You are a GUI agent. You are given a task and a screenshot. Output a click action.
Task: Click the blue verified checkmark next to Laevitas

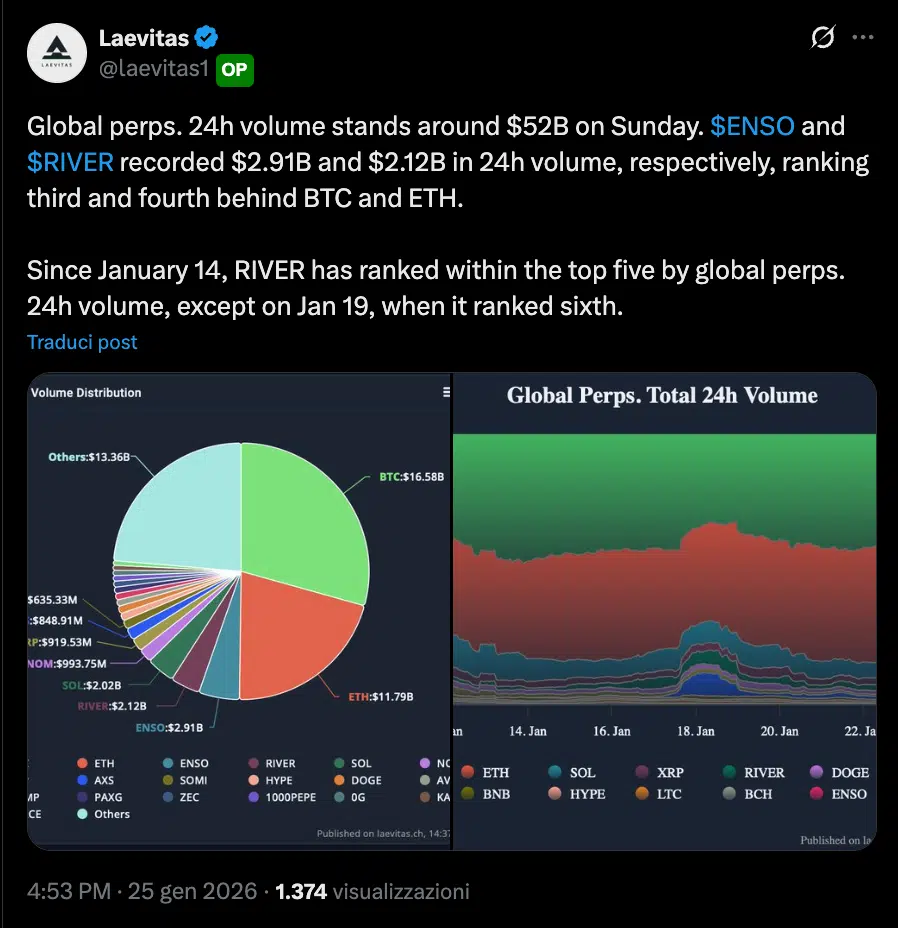(206, 37)
